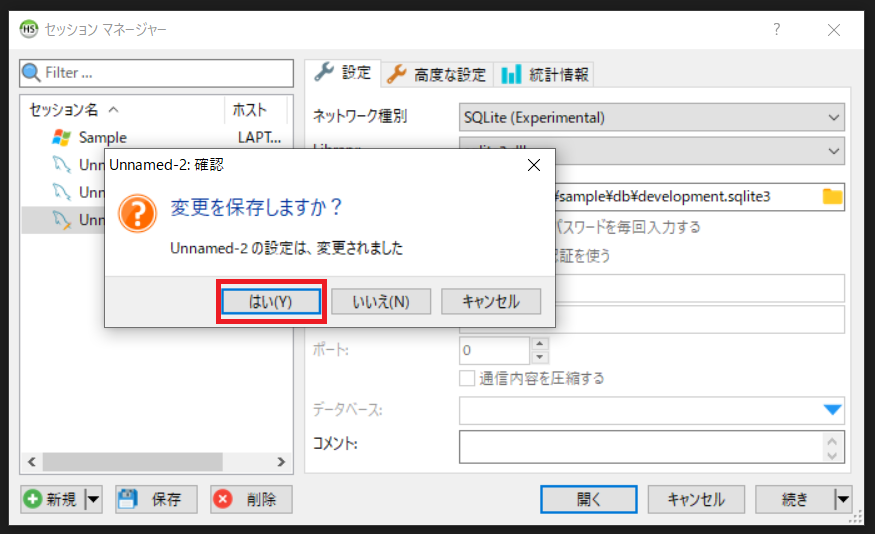
Task: Click the orange wrench icon on 高度な設定
Action: [396, 74]
